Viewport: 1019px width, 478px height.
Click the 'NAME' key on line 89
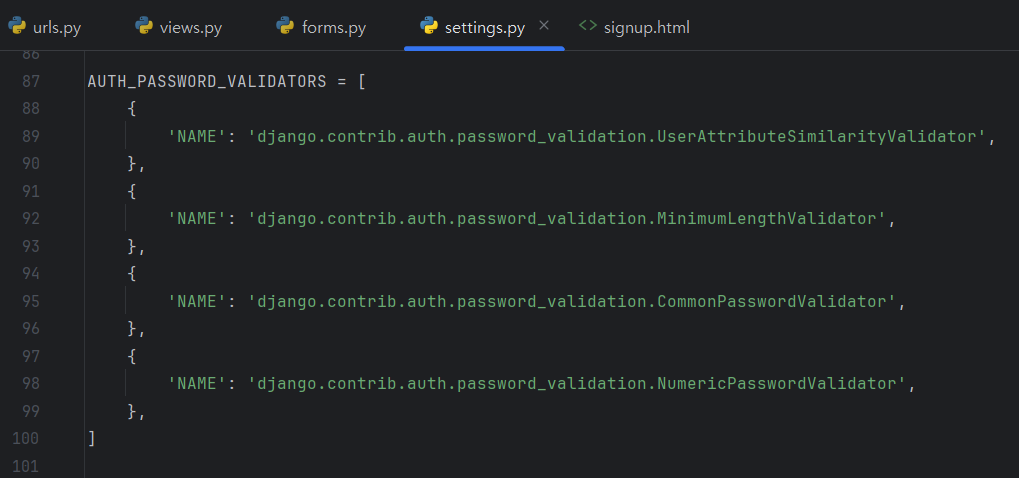coord(195,137)
